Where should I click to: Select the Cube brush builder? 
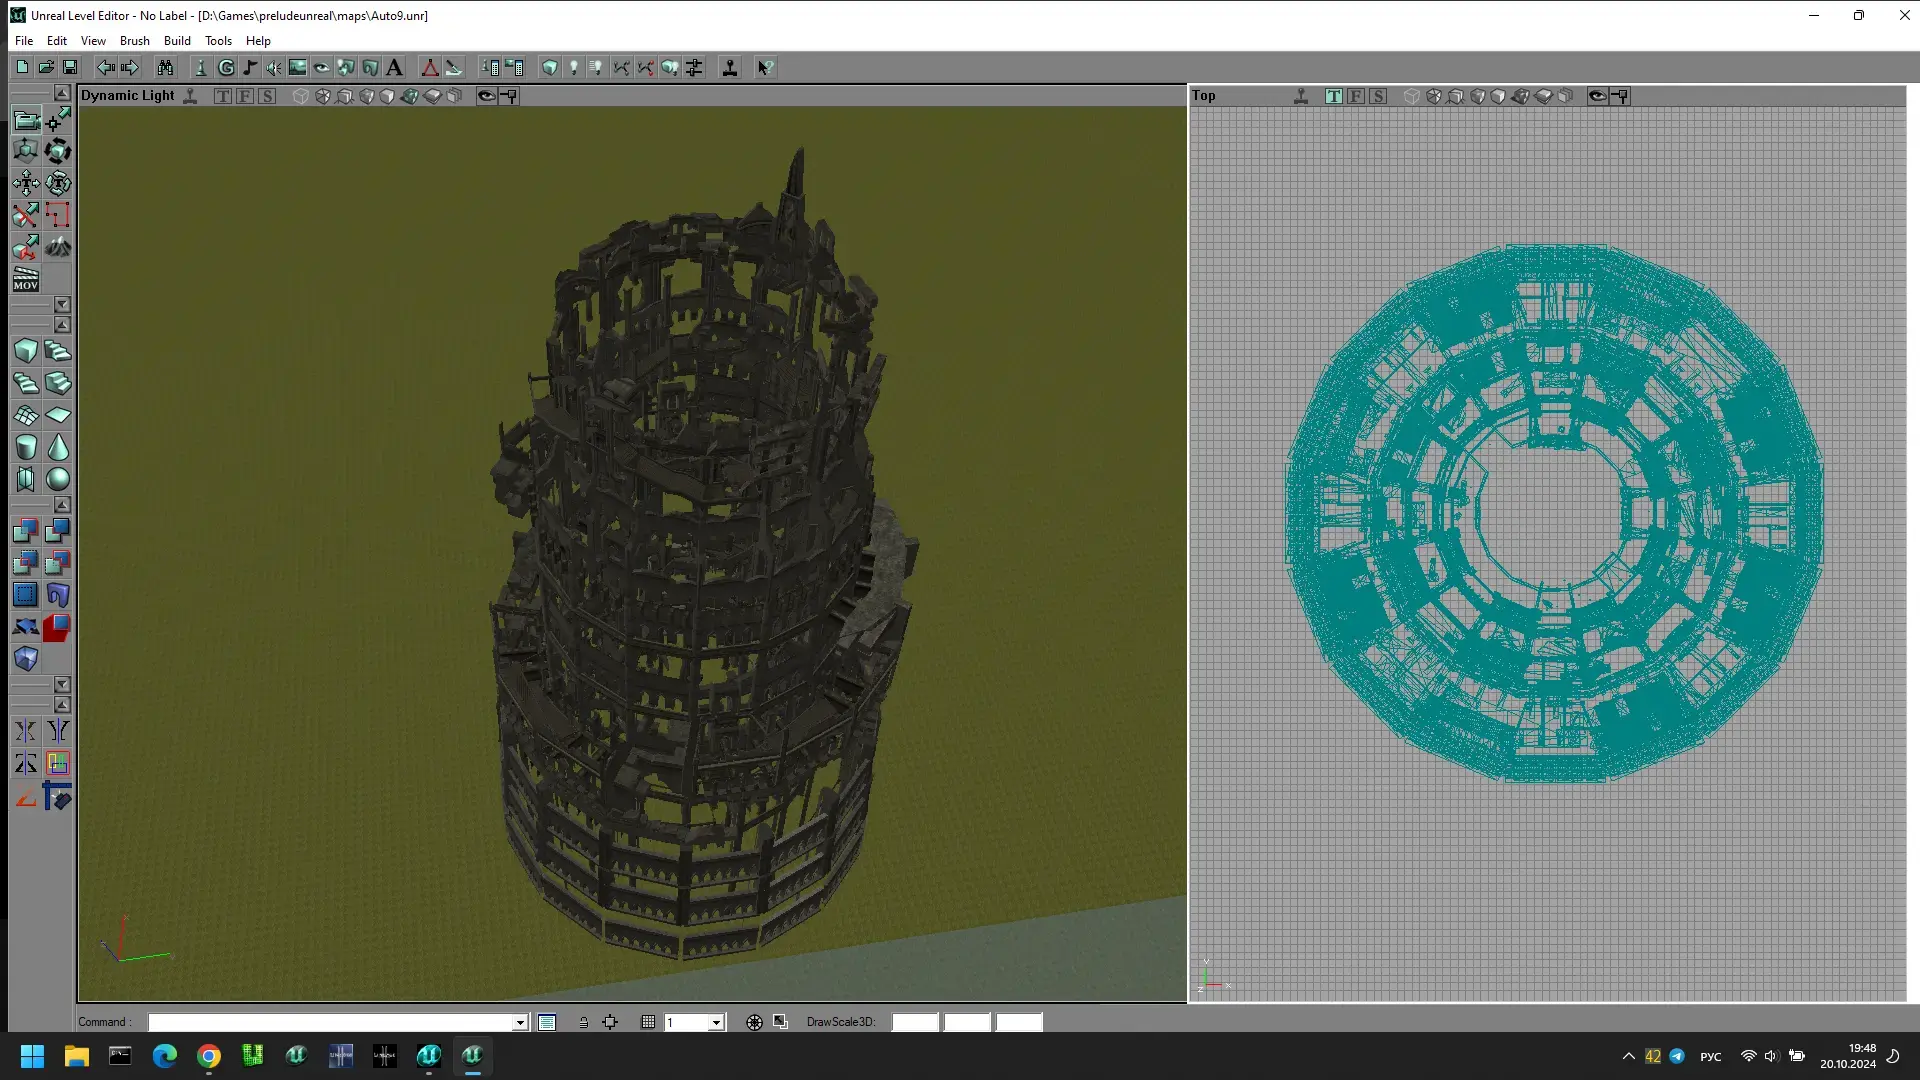pyautogui.click(x=26, y=351)
